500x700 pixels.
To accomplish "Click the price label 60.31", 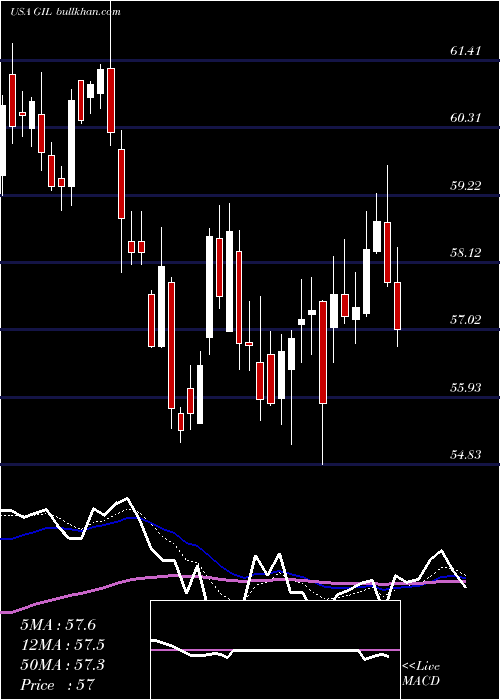I will point(466,118).
